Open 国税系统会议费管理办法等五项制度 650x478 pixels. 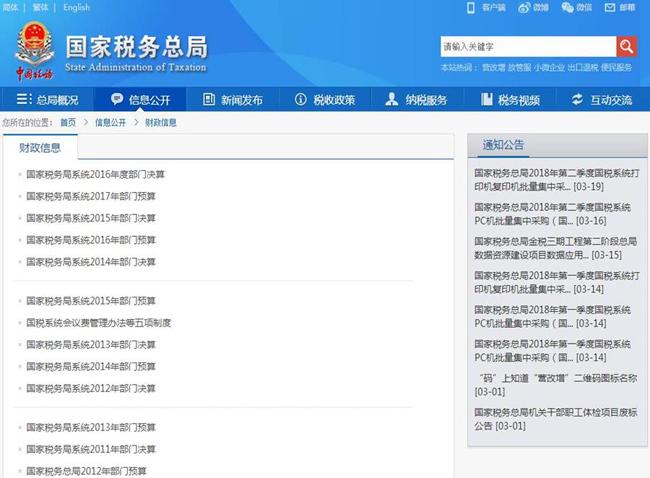click(x=99, y=323)
